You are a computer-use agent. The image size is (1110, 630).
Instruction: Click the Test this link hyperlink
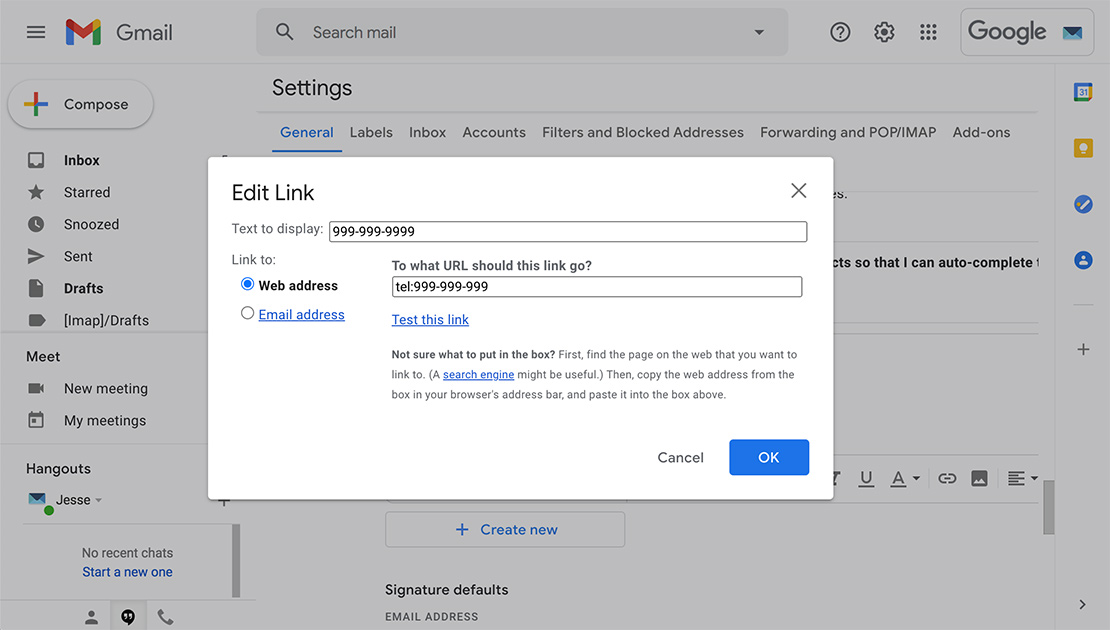pos(430,319)
